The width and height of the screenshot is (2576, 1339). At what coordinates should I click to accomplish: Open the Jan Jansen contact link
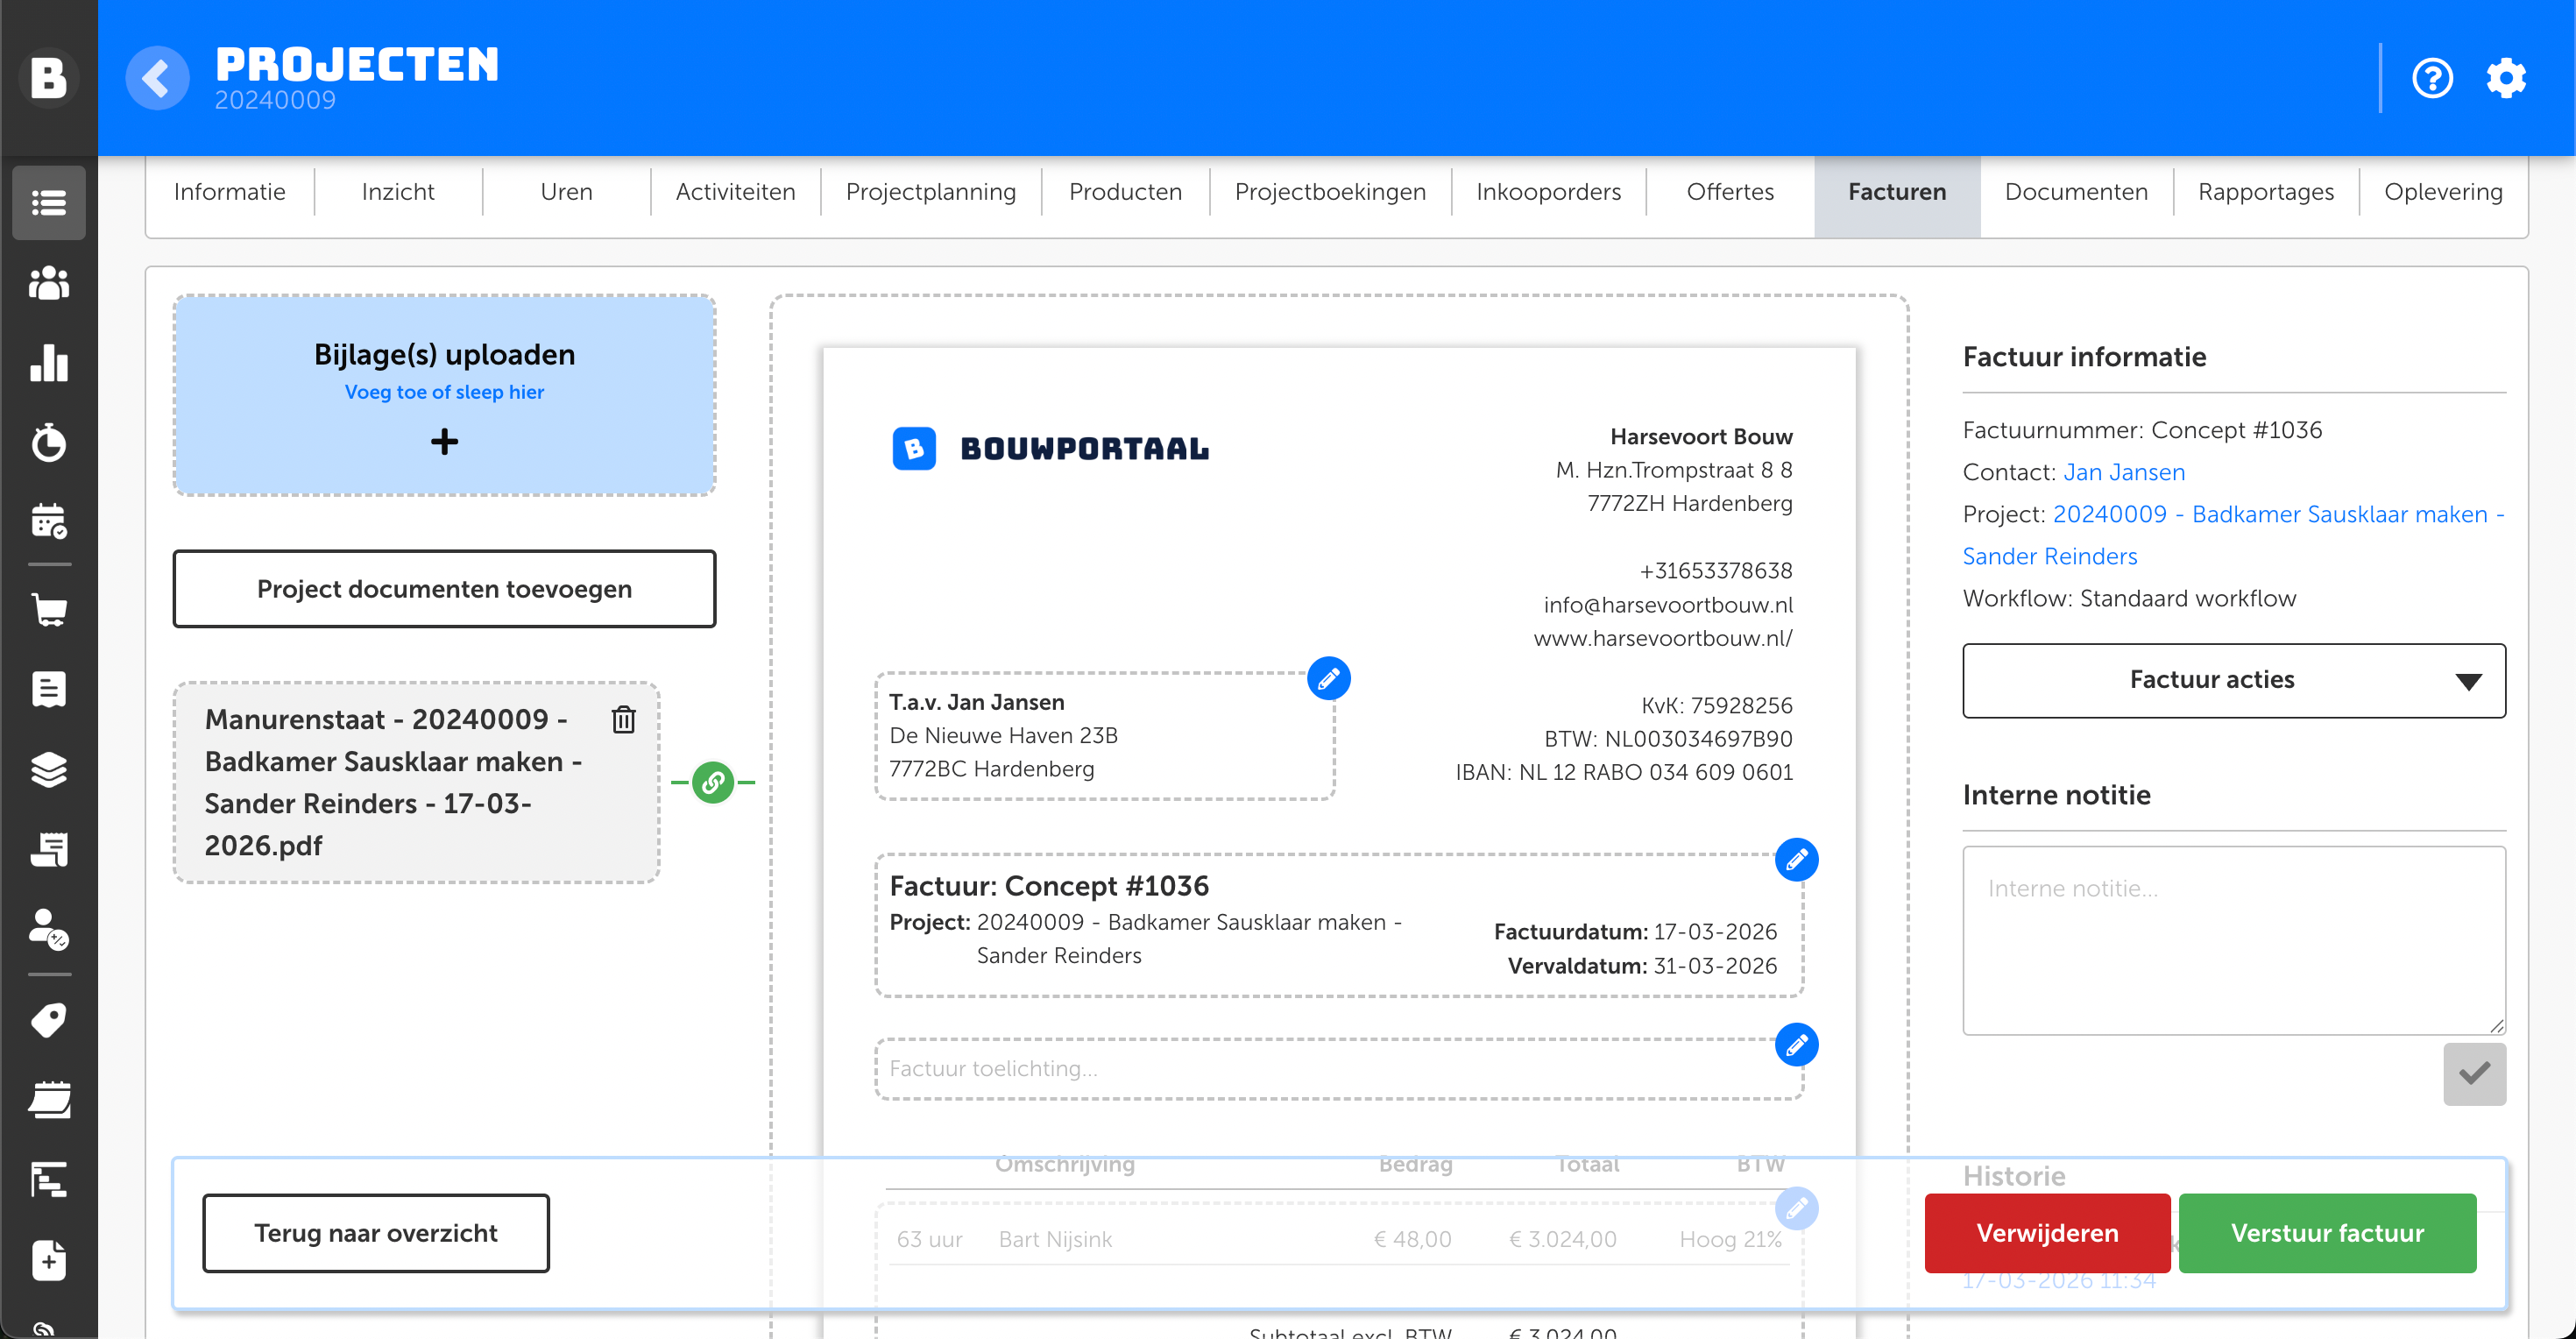(x=2124, y=472)
